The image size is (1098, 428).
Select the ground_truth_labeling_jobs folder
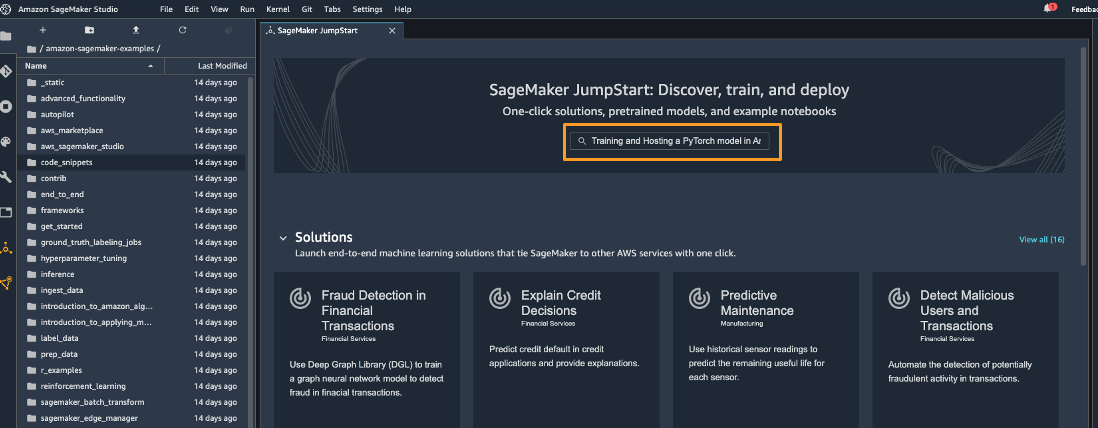[133, 242]
